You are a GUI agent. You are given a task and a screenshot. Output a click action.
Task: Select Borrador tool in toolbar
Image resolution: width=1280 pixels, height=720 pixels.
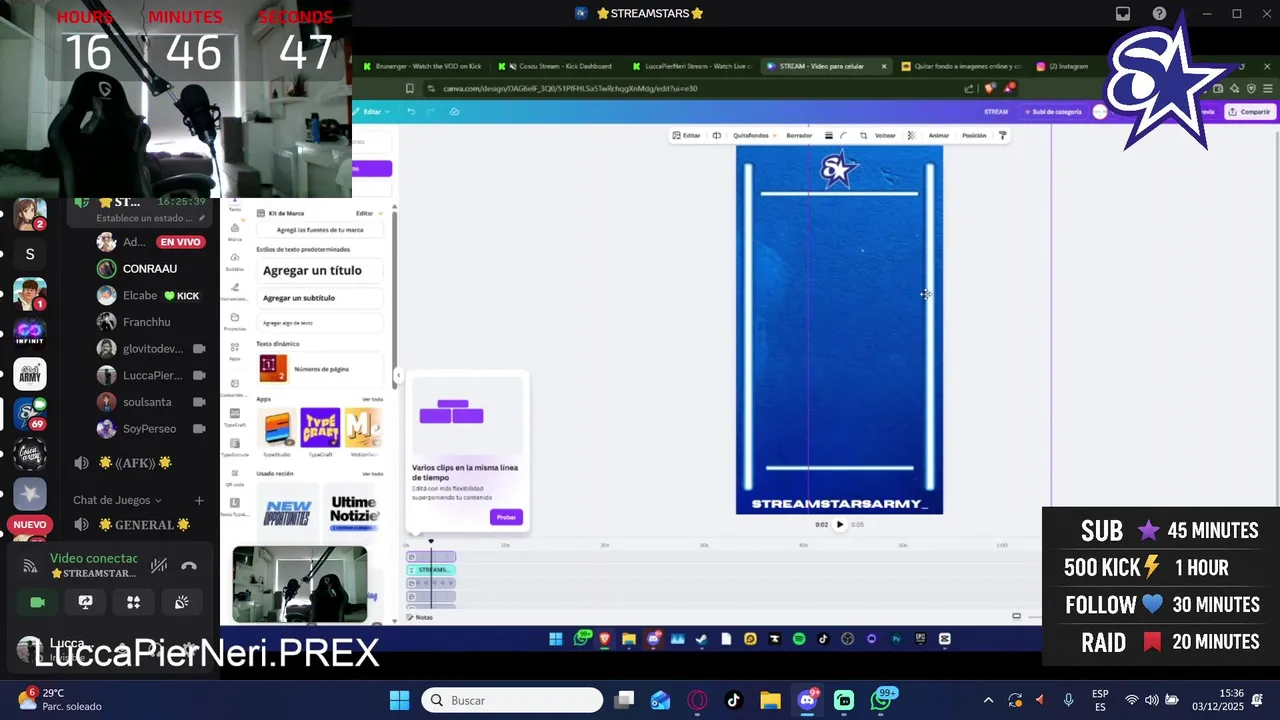799,135
